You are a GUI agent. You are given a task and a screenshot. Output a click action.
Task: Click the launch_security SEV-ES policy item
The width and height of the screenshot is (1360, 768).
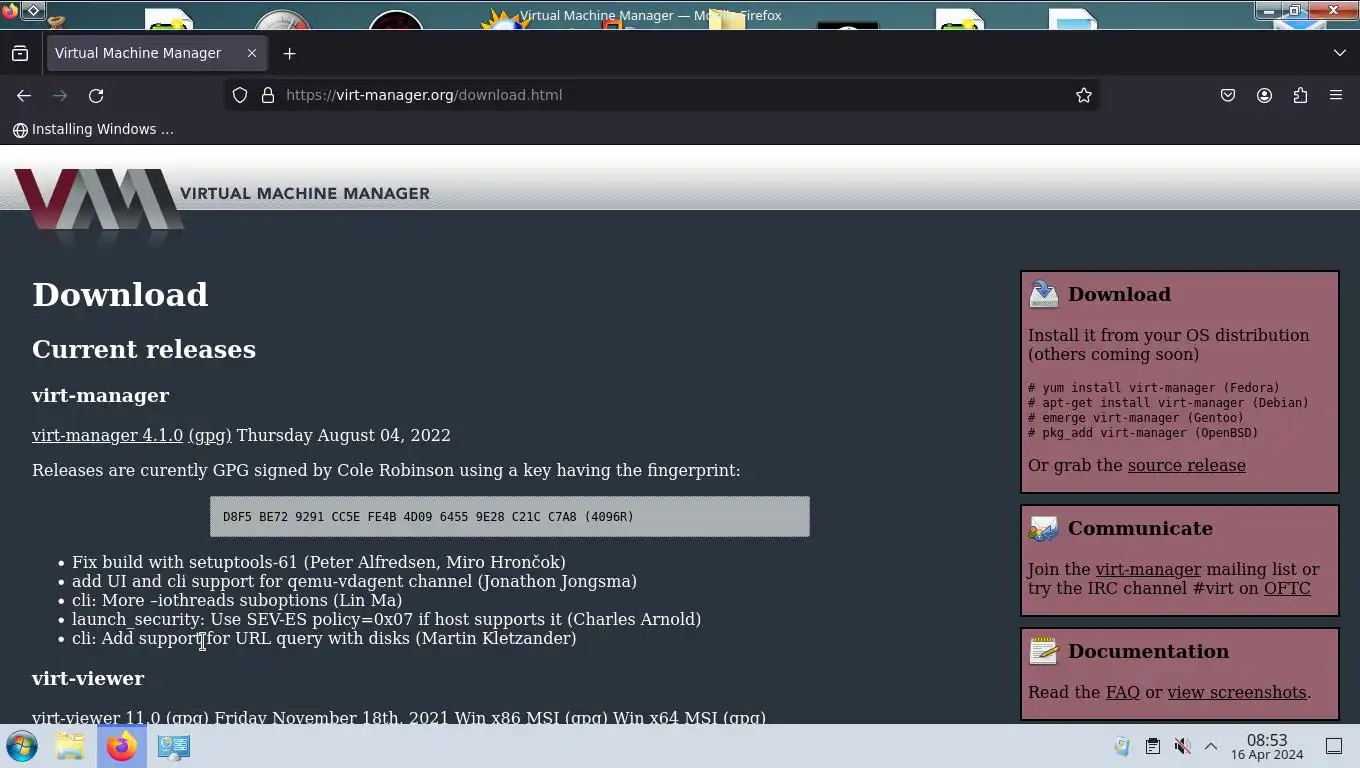click(386, 619)
